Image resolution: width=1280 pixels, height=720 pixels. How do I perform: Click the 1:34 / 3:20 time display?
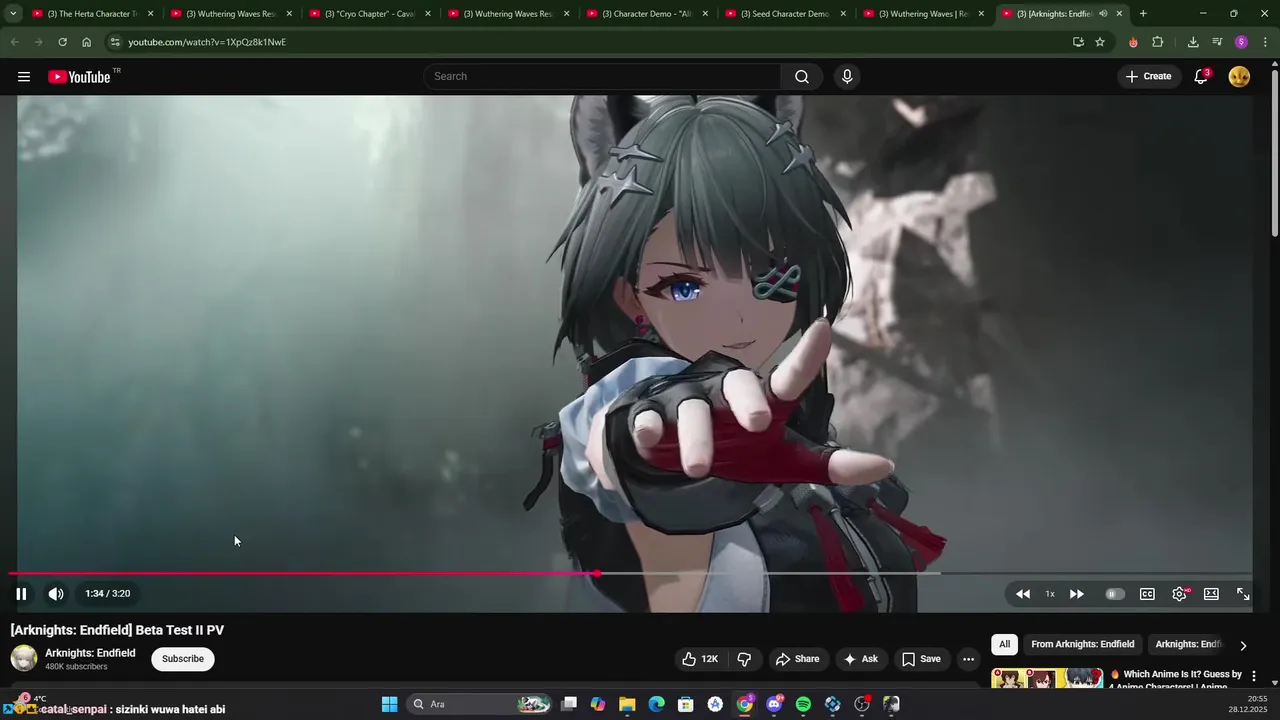[108, 594]
